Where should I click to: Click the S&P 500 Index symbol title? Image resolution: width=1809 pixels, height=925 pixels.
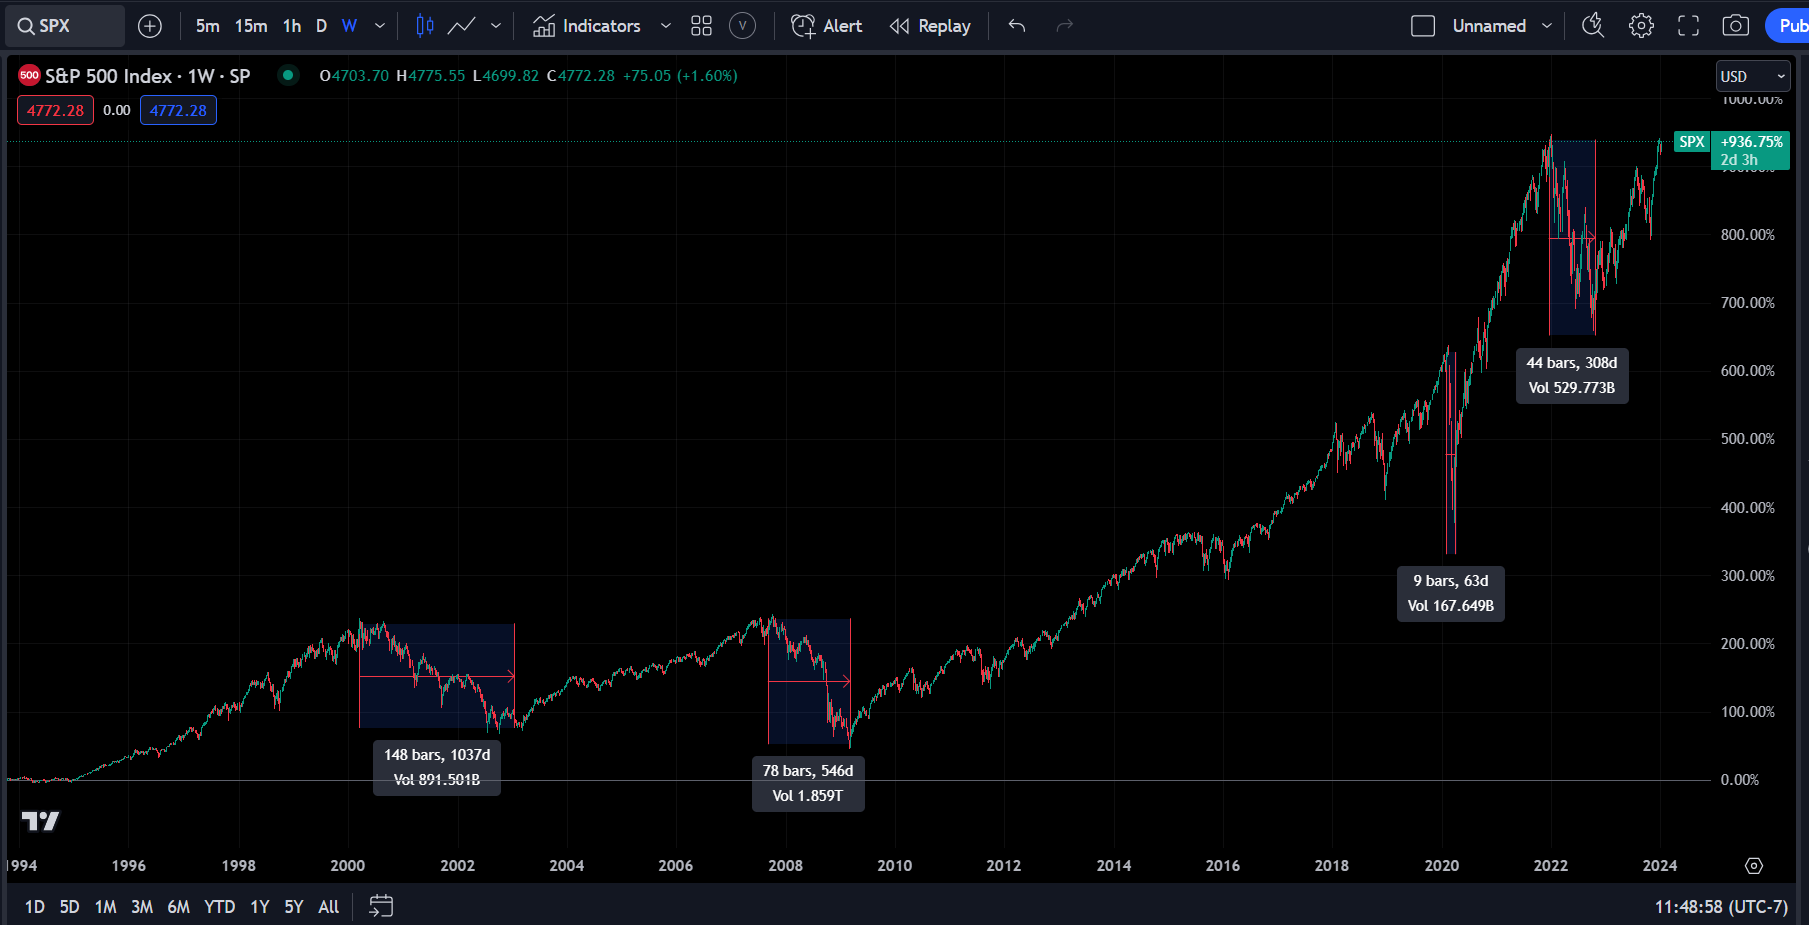click(x=147, y=76)
